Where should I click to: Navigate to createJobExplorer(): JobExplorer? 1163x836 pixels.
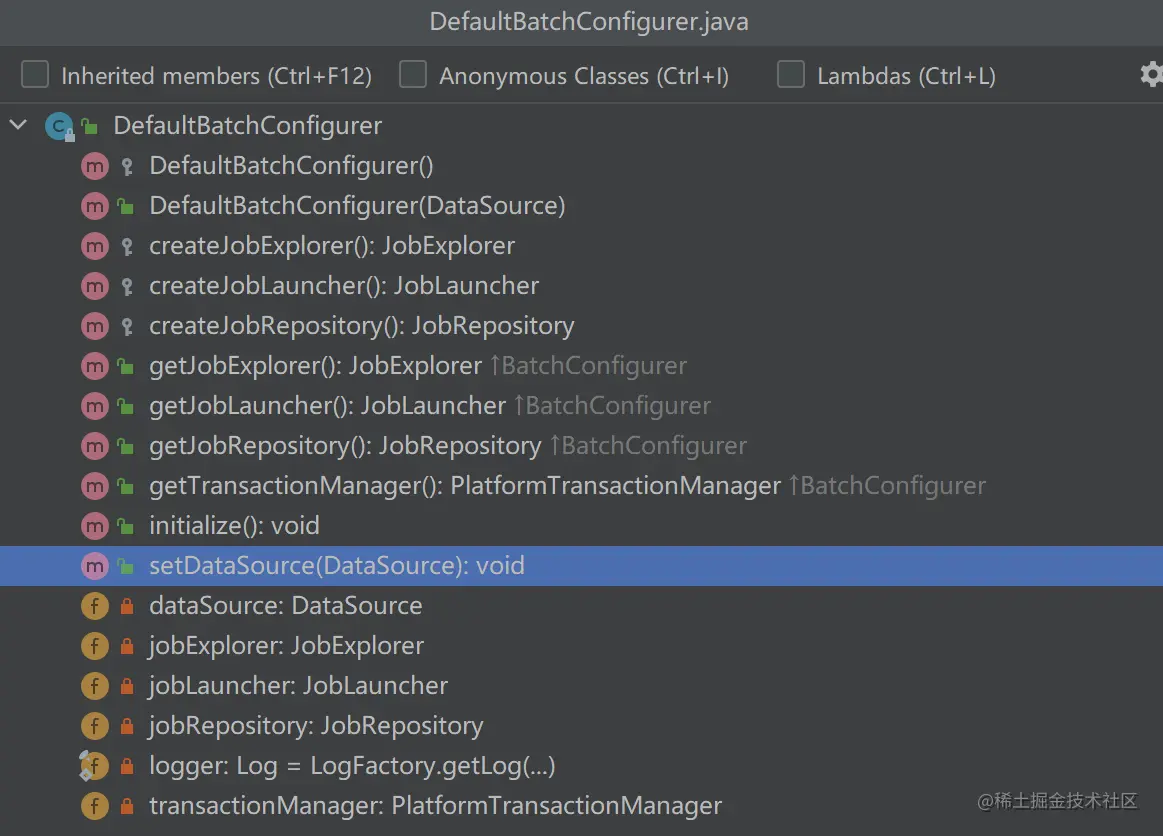point(582,246)
